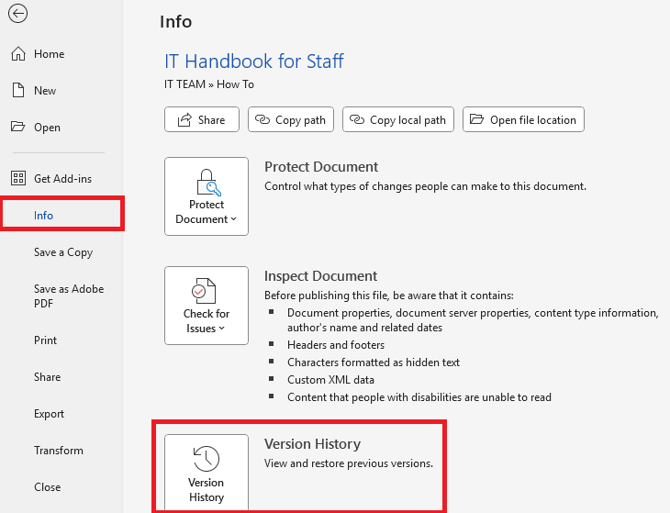The height and width of the screenshot is (513, 670).
Task: Click Close in the sidebar
Action: 47,487
